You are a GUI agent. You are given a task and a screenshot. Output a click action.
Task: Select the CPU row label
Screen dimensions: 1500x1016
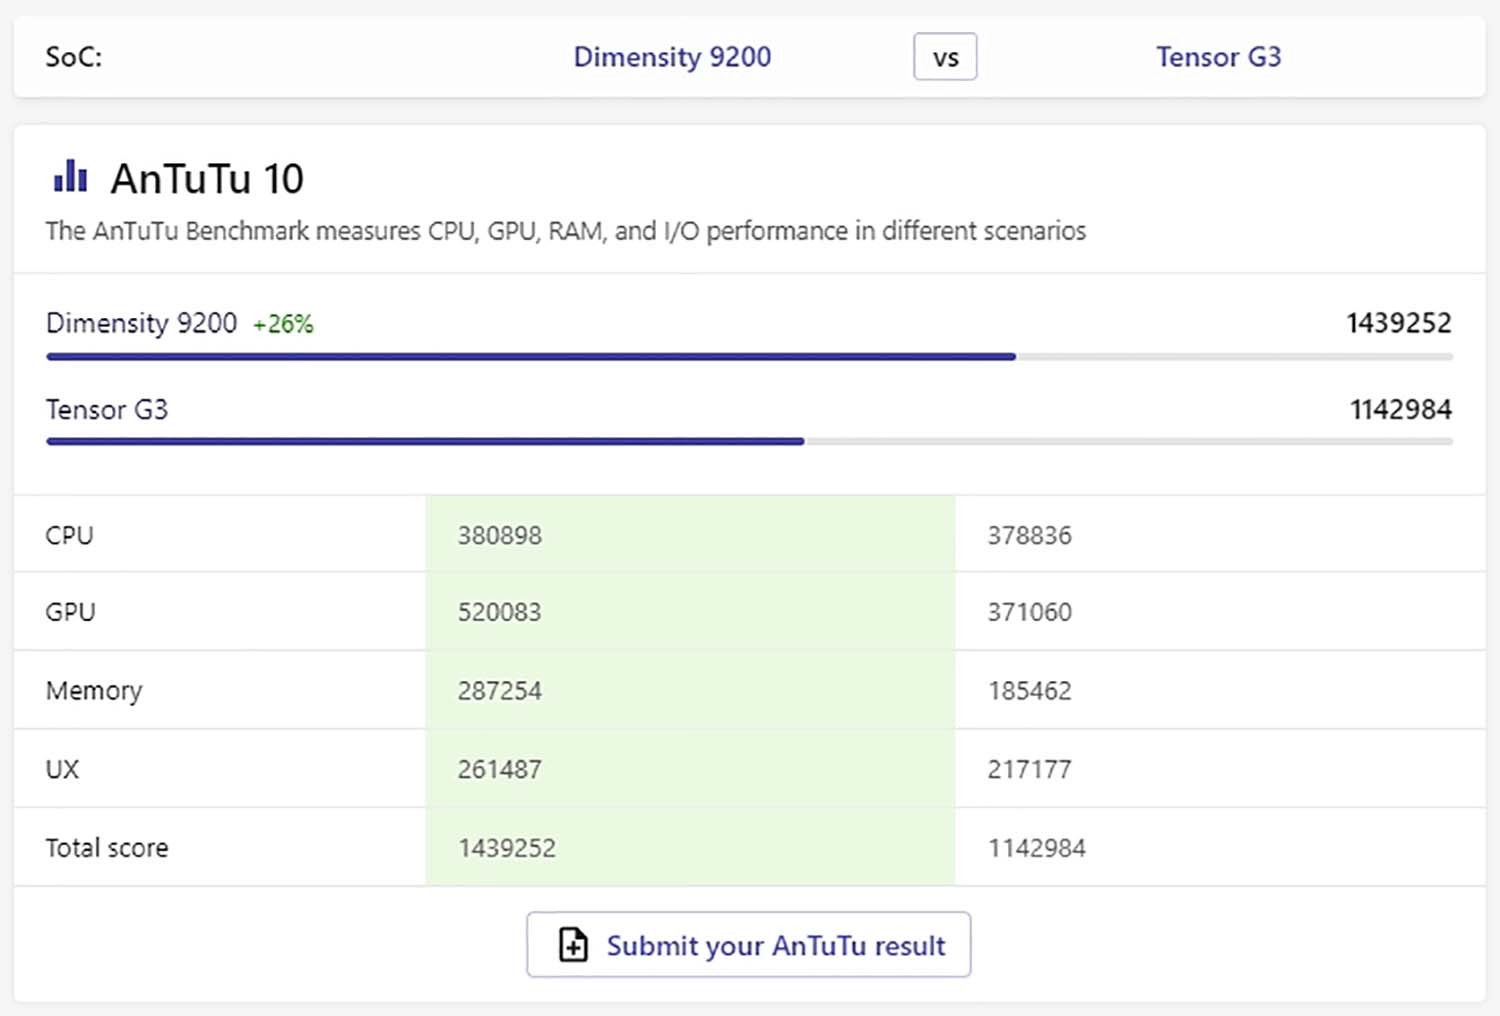pyautogui.click(x=69, y=535)
